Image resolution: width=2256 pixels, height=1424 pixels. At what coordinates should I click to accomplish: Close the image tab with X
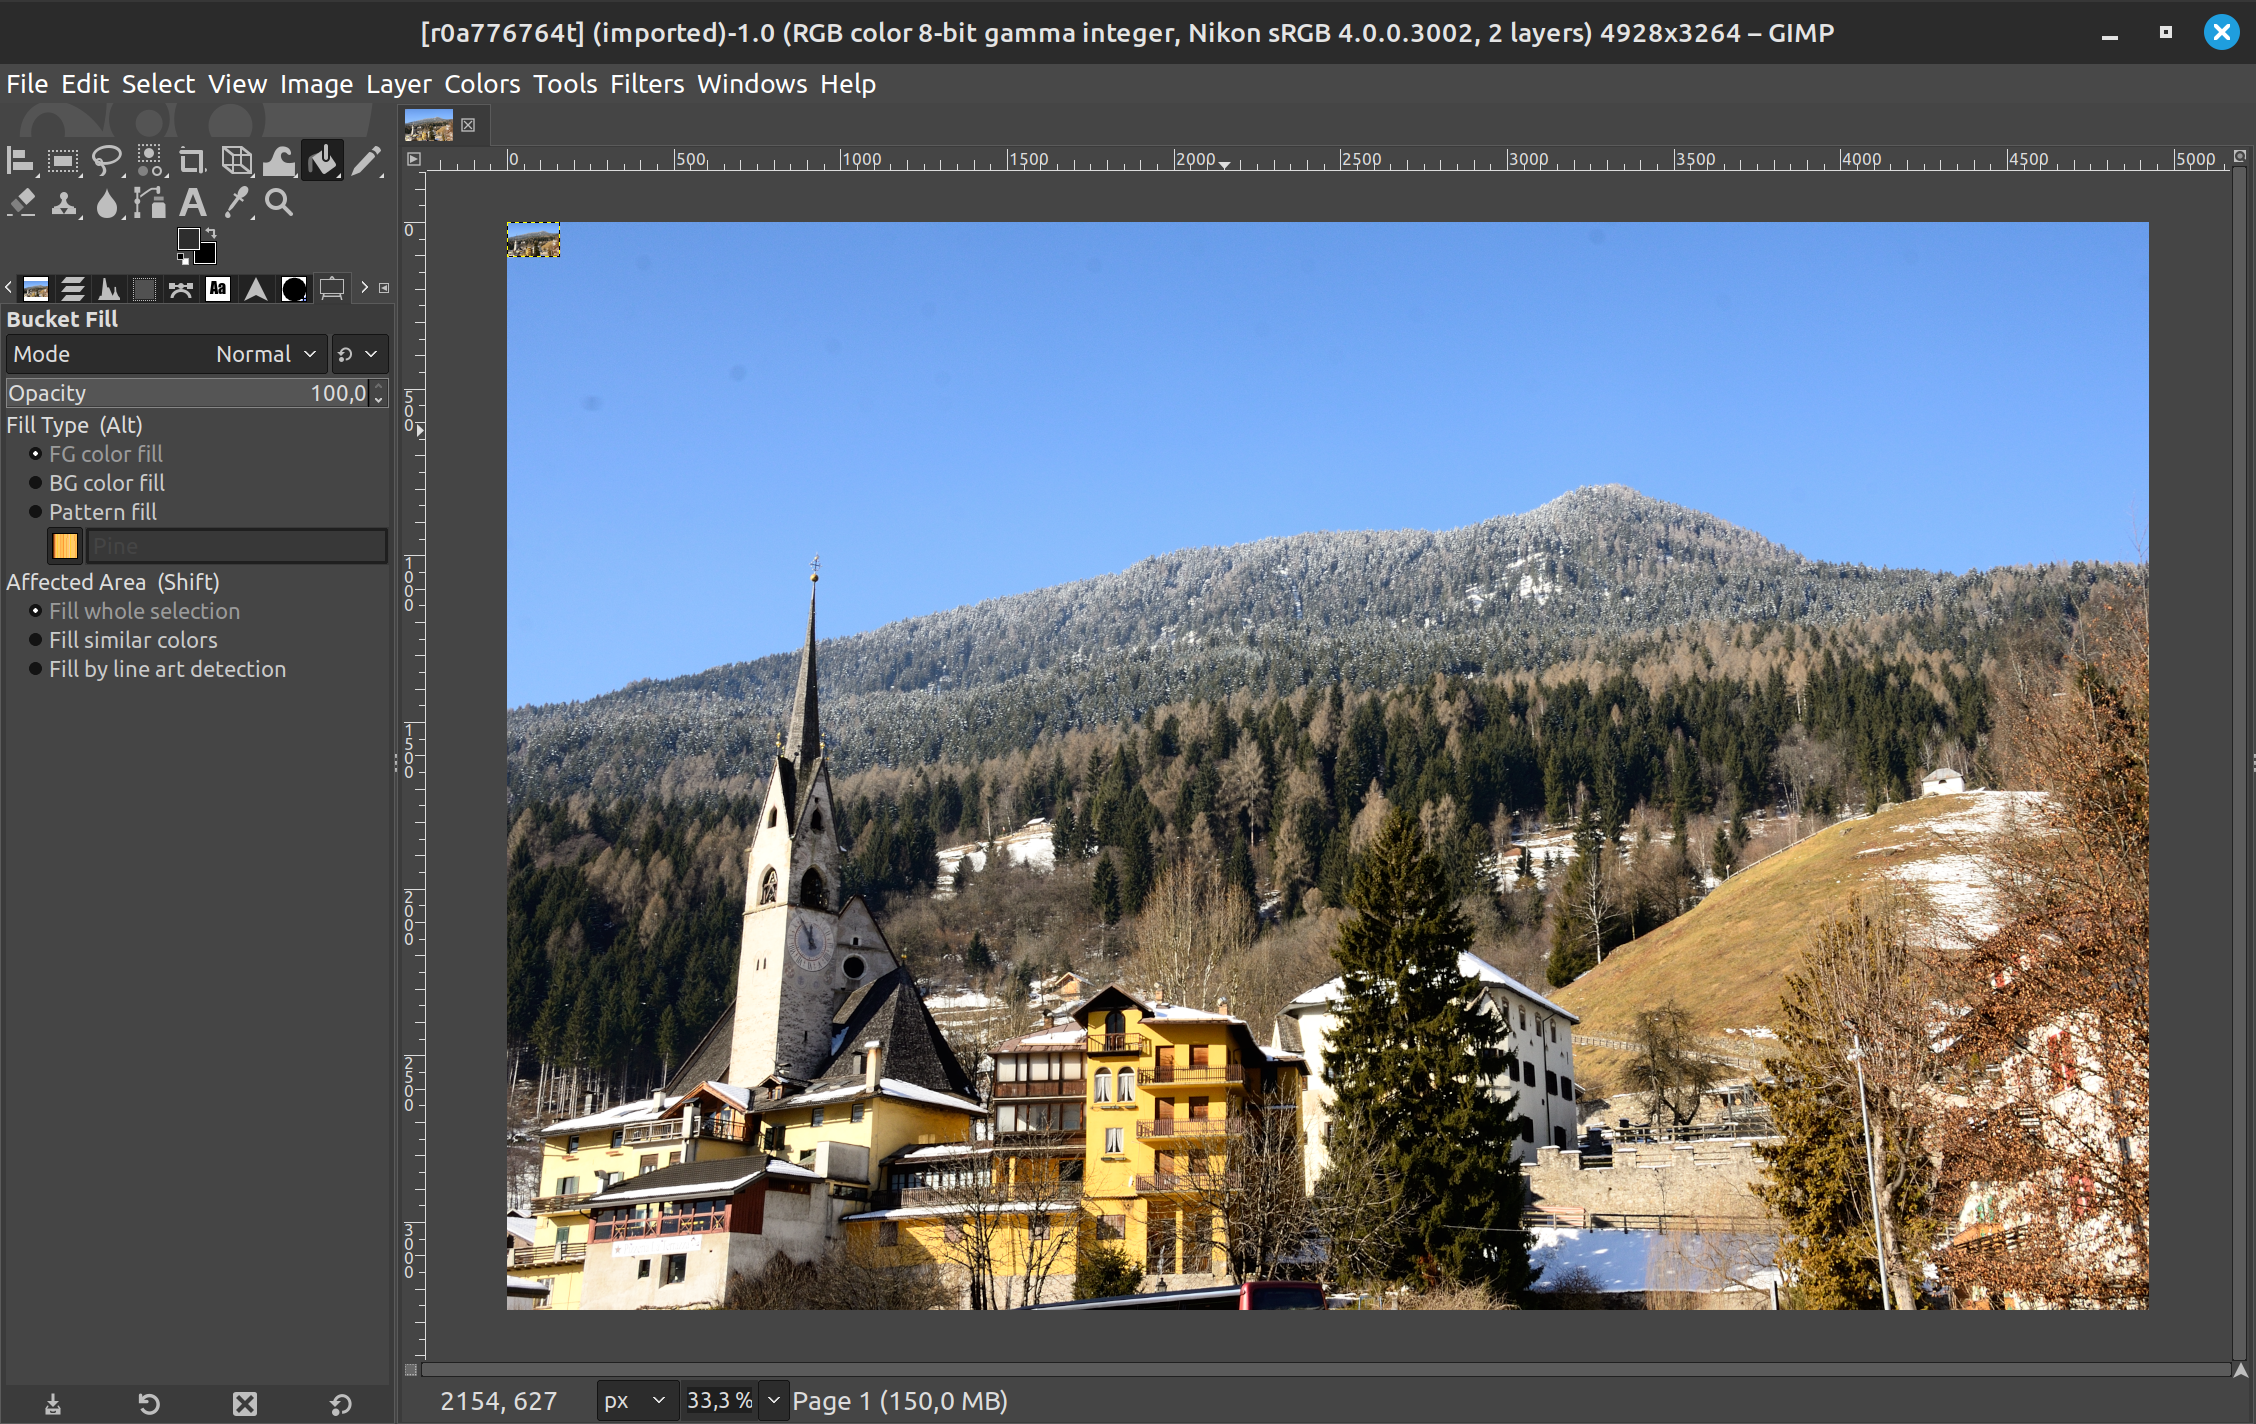[x=468, y=125]
